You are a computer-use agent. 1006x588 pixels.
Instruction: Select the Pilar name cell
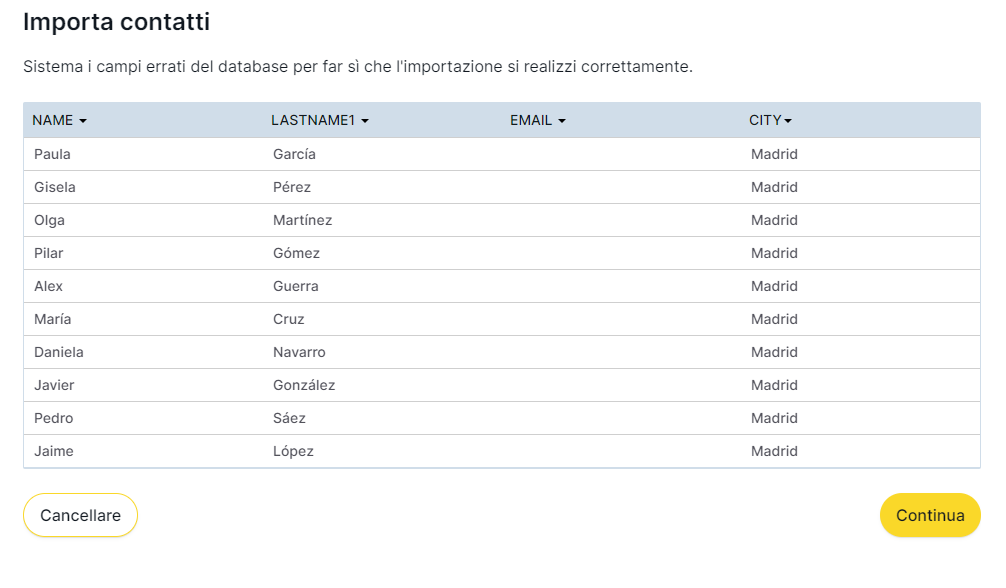coord(49,253)
